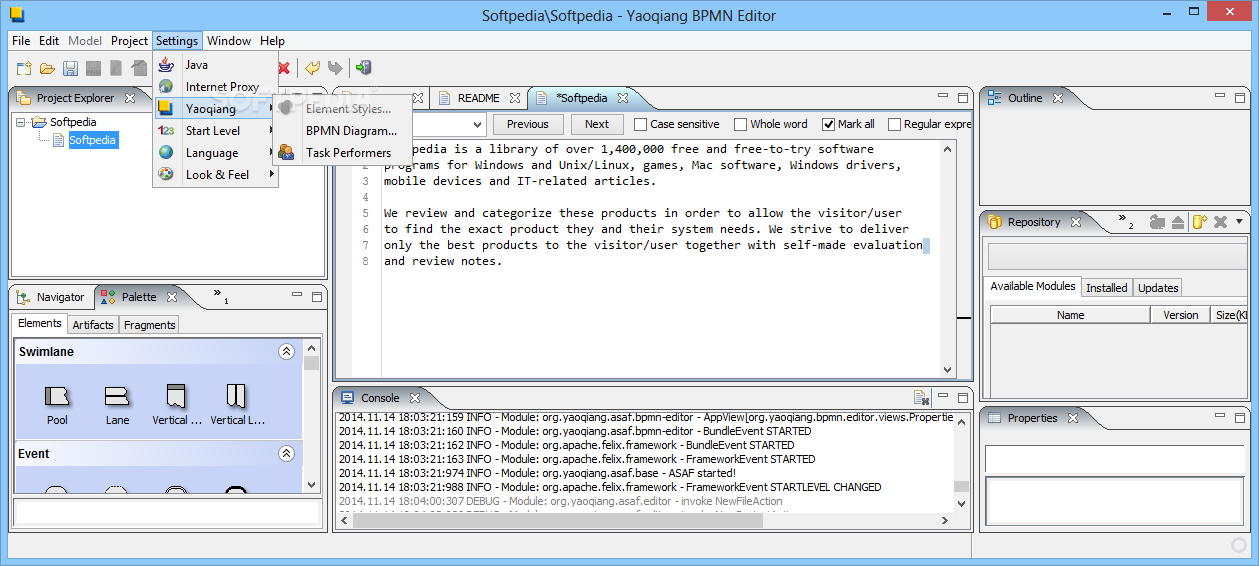Switch to the Artifacts palette tab
Image resolution: width=1259 pixels, height=566 pixels.
pyautogui.click(x=93, y=325)
